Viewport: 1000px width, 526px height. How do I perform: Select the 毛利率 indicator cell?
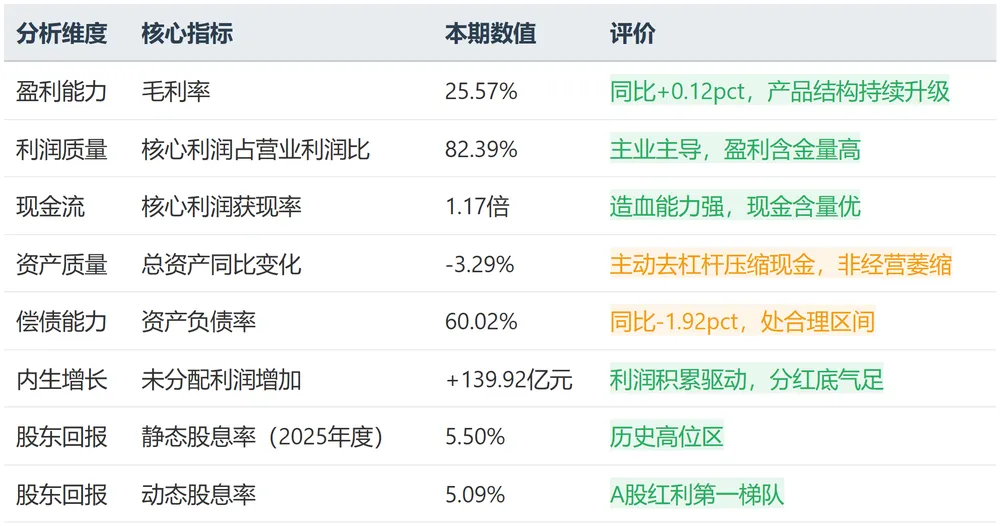coord(176,91)
